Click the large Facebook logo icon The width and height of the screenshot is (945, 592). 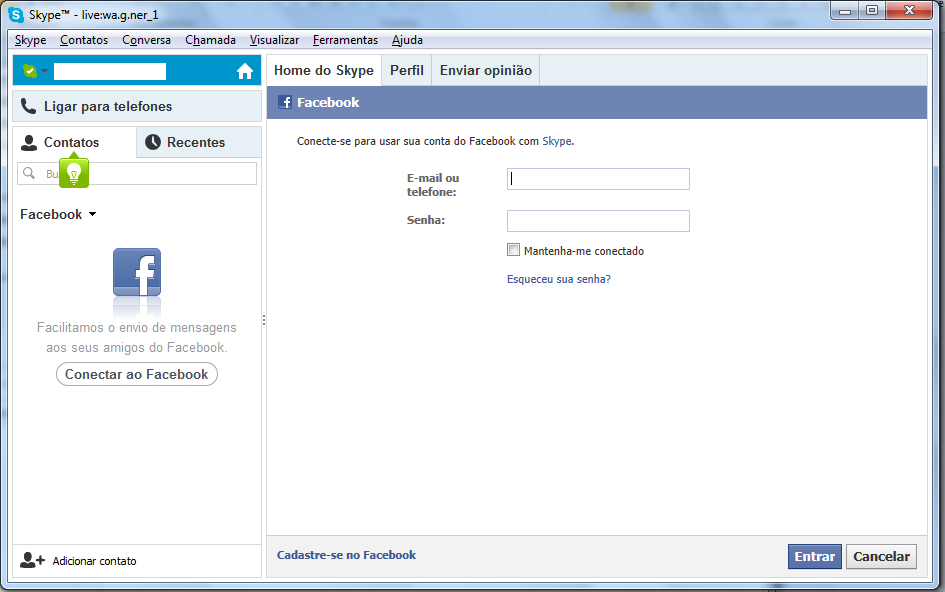[x=137, y=272]
